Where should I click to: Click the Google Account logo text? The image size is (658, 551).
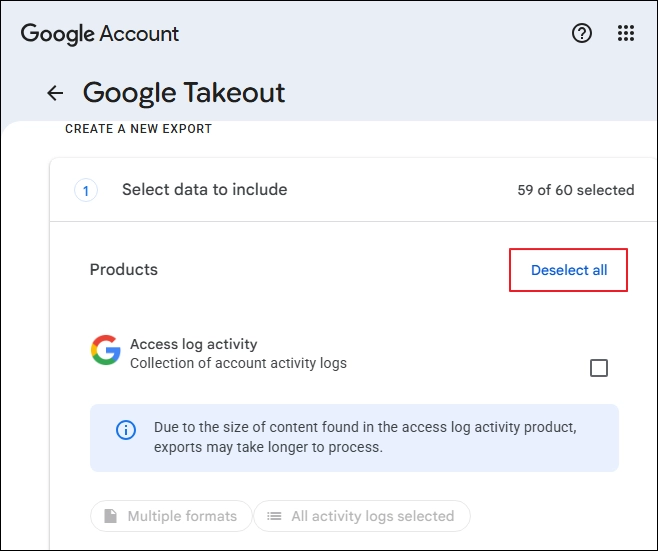point(100,34)
